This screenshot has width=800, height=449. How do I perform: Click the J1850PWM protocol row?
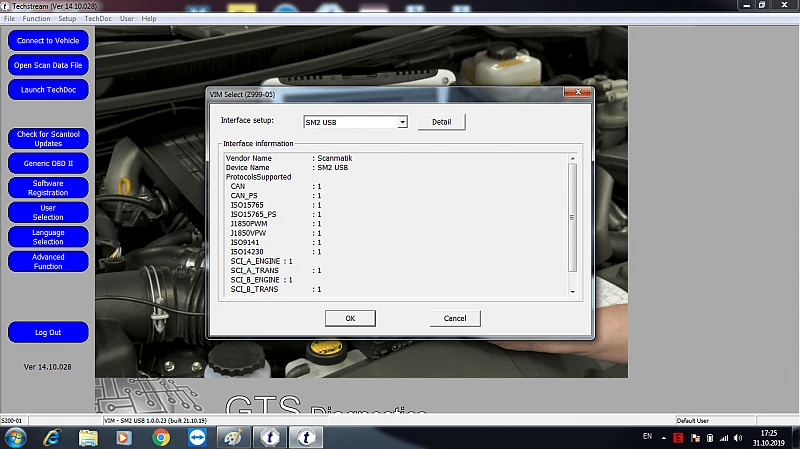coord(276,223)
